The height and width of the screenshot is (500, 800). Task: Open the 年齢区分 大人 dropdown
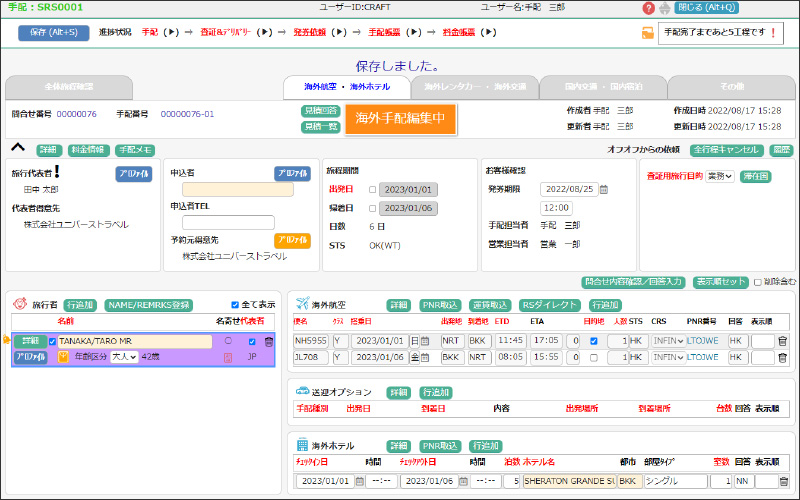coord(124,357)
